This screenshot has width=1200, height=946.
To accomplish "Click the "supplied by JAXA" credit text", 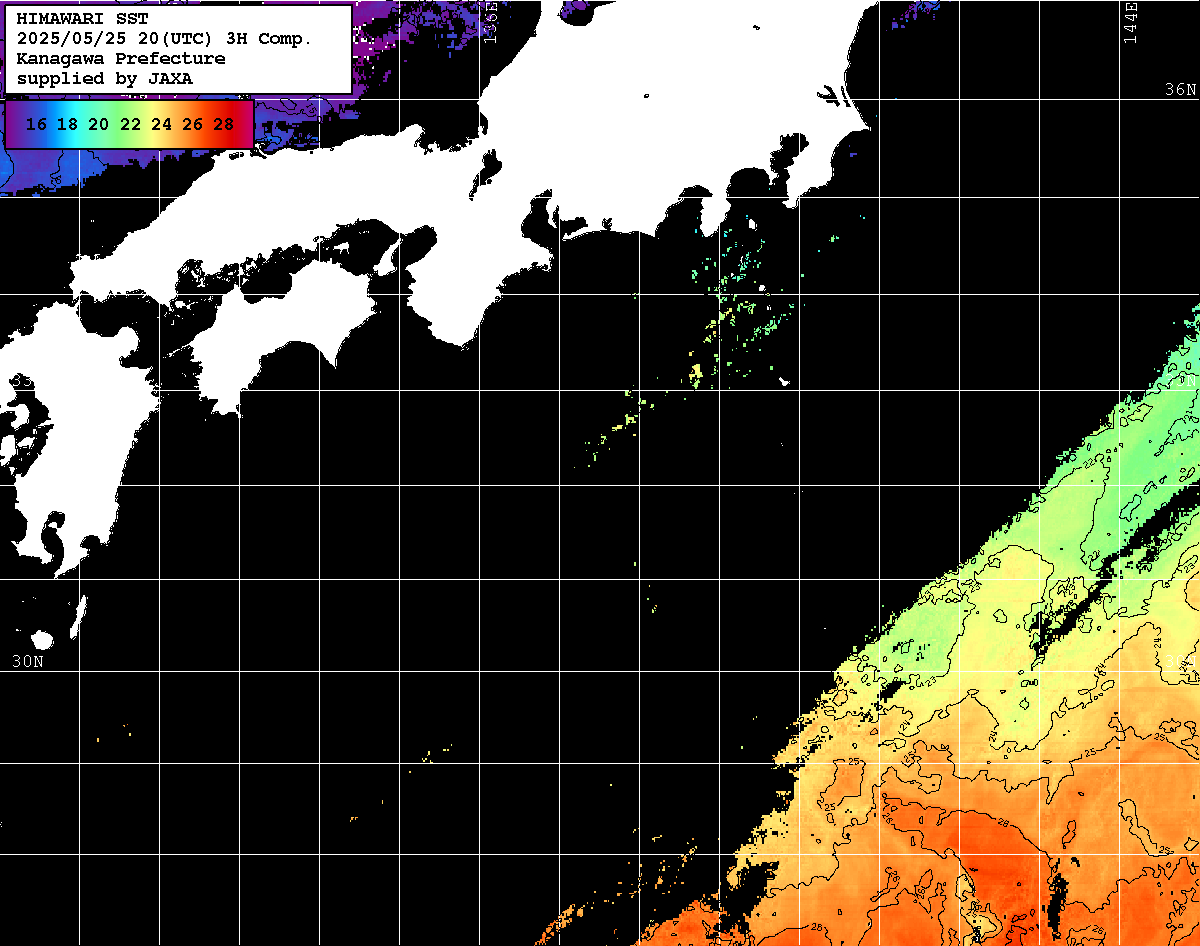I will pyautogui.click(x=105, y=78).
